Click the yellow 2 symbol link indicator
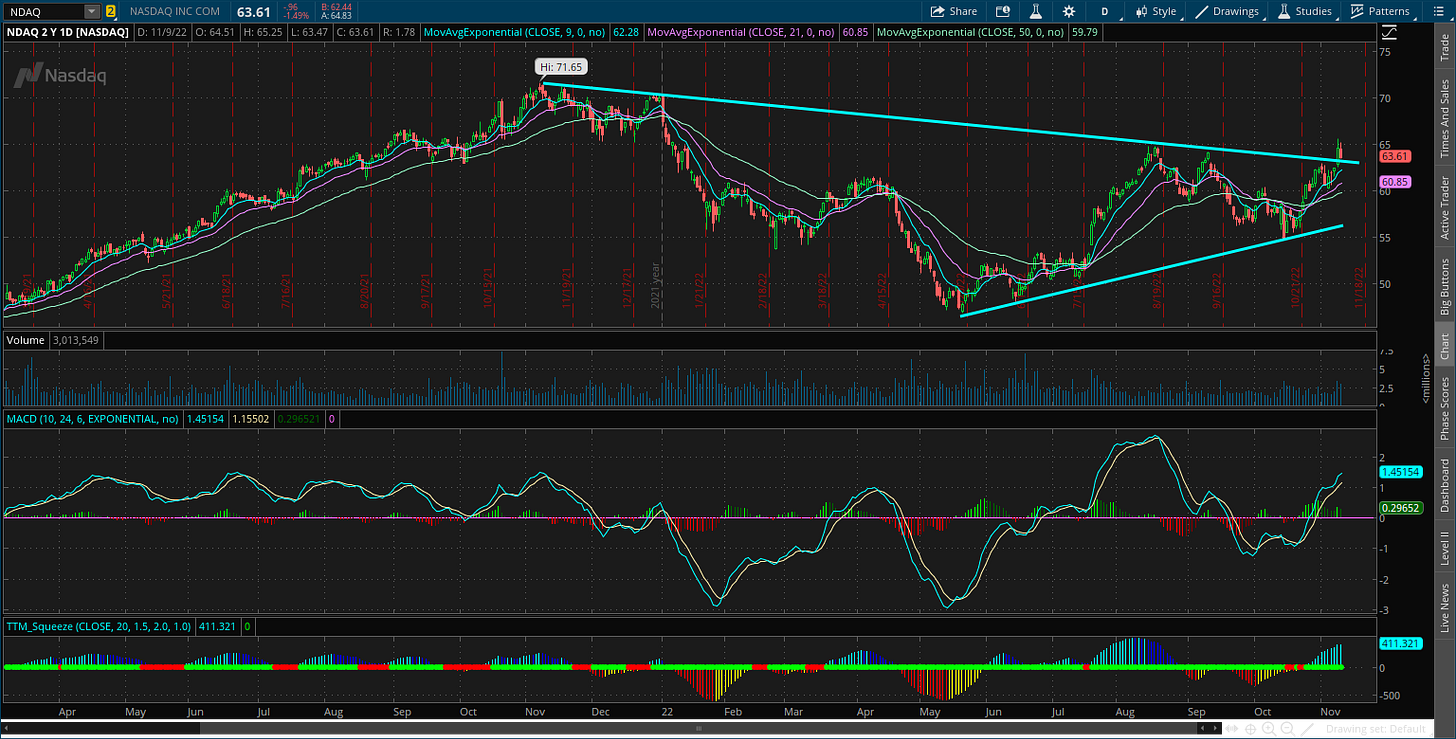The height and width of the screenshot is (739, 1456). point(110,12)
